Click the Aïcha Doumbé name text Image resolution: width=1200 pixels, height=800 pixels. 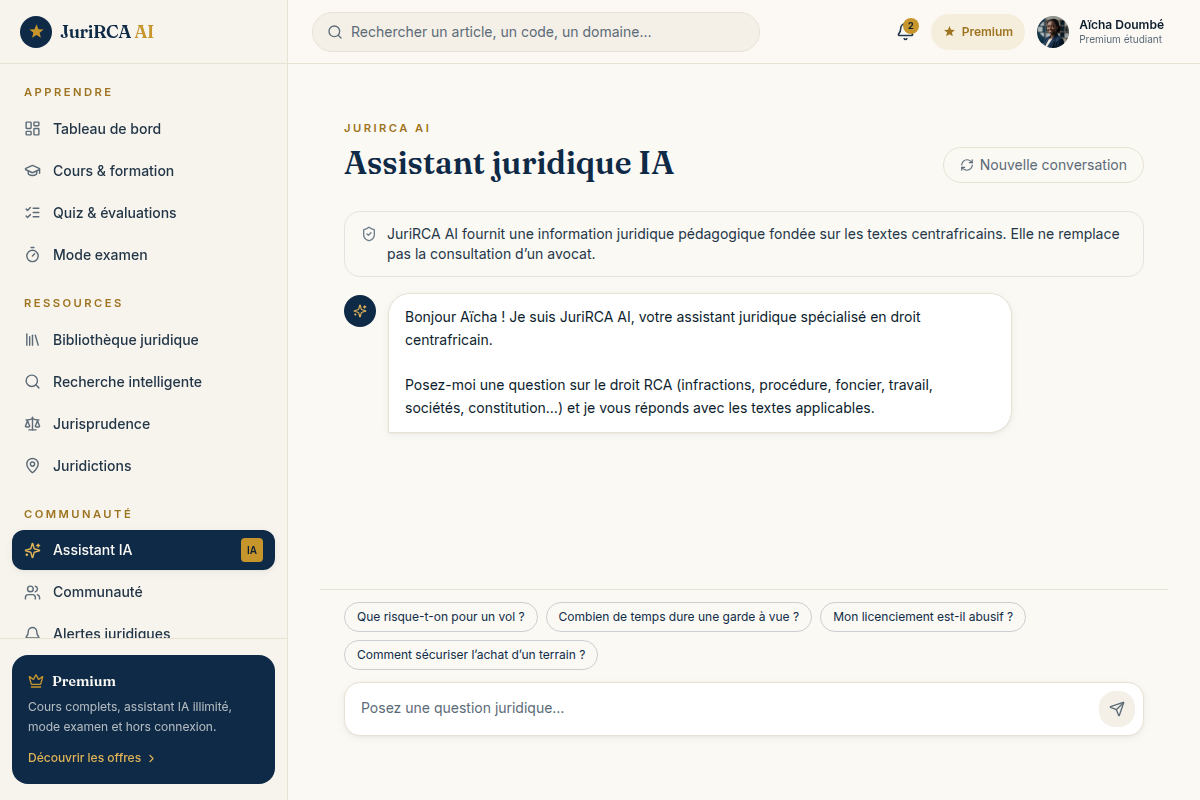point(1121,25)
